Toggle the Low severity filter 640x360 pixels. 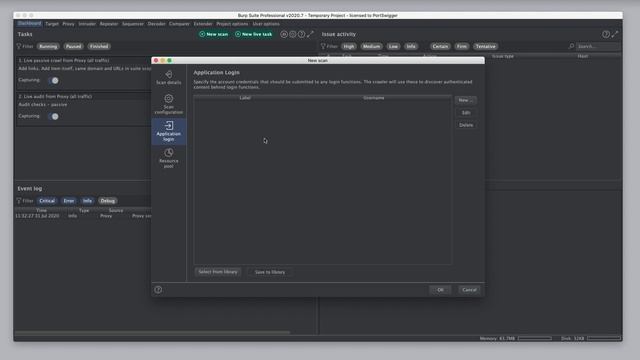(x=393, y=47)
